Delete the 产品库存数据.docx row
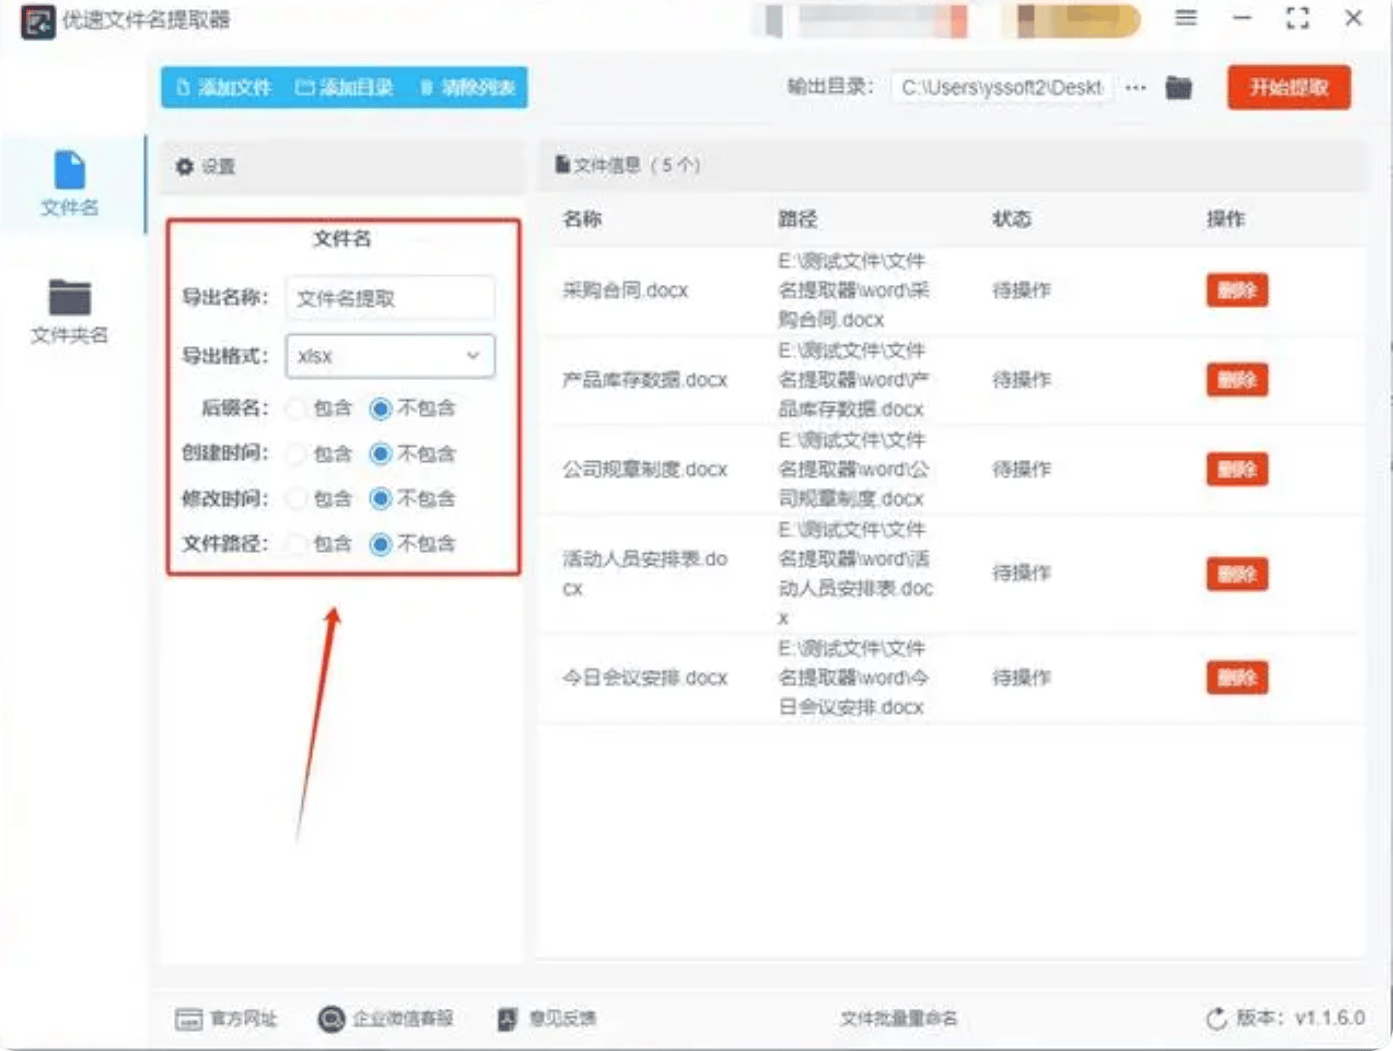Viewport: 1393px width, 1051px height. point(1237,380)
